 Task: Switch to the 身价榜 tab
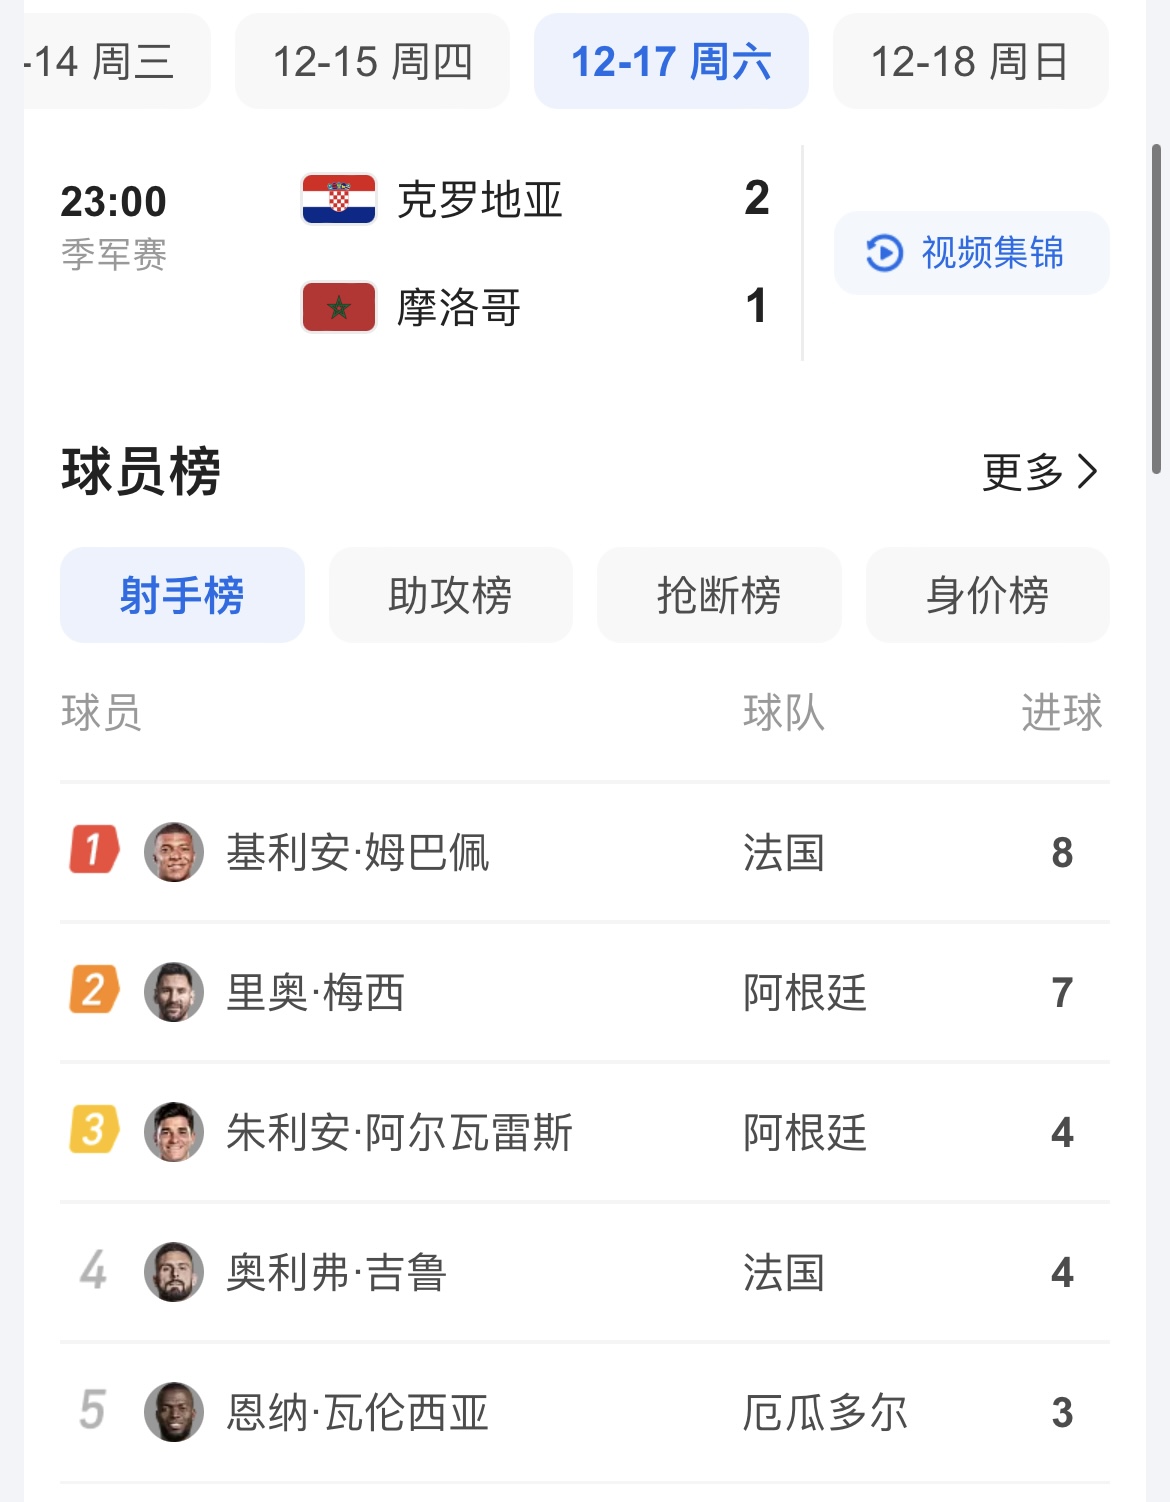988,595
